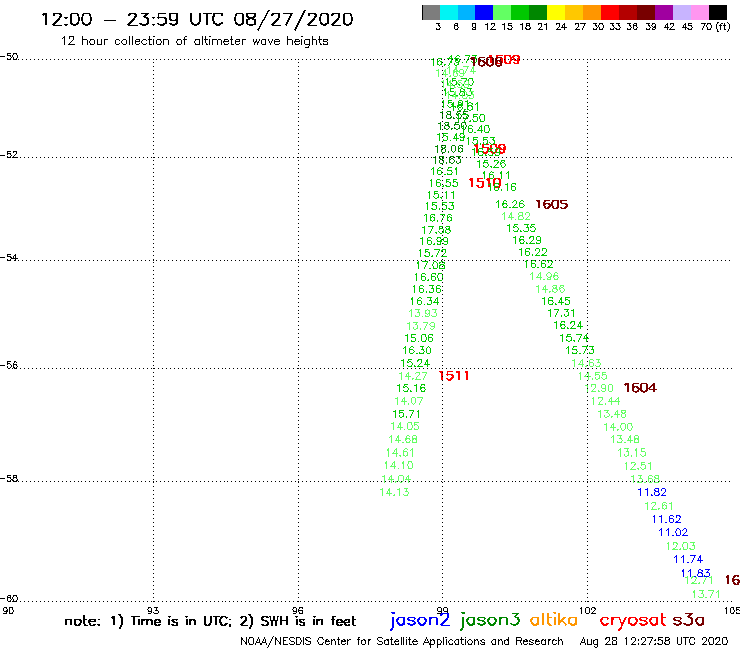Click the red time stamp 1511
Screen dimensions: 740x650
(x=454, y=376)
